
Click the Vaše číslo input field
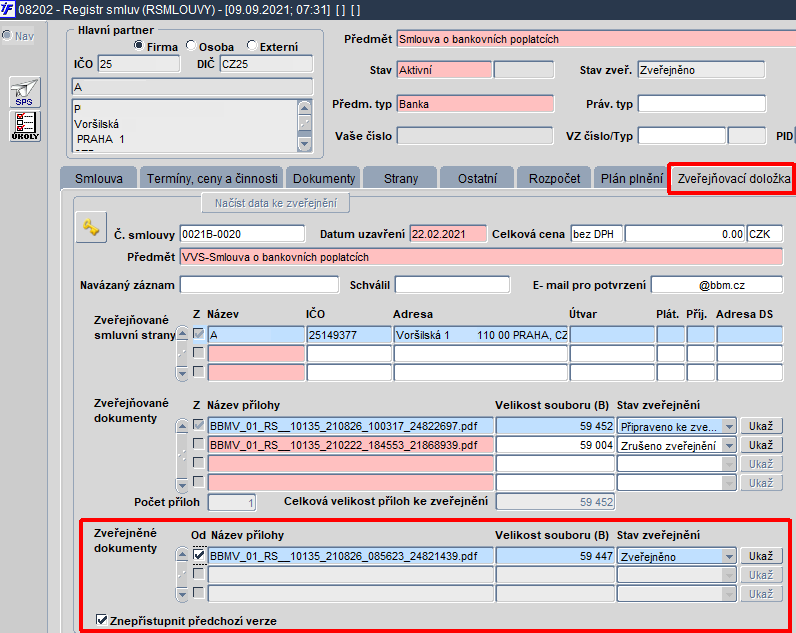click(x=475, y=136)
